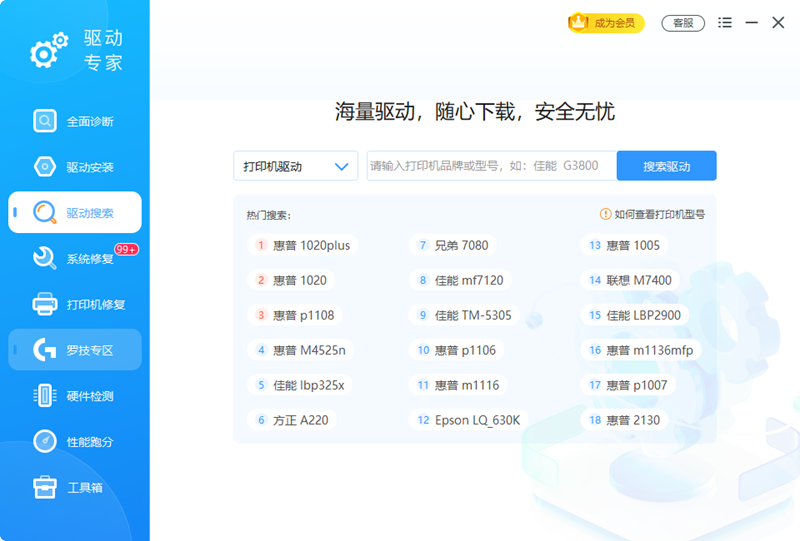Click the crown icon on 成为会员
The width and height of the screenshot is (800, 541).
point(579,22)
